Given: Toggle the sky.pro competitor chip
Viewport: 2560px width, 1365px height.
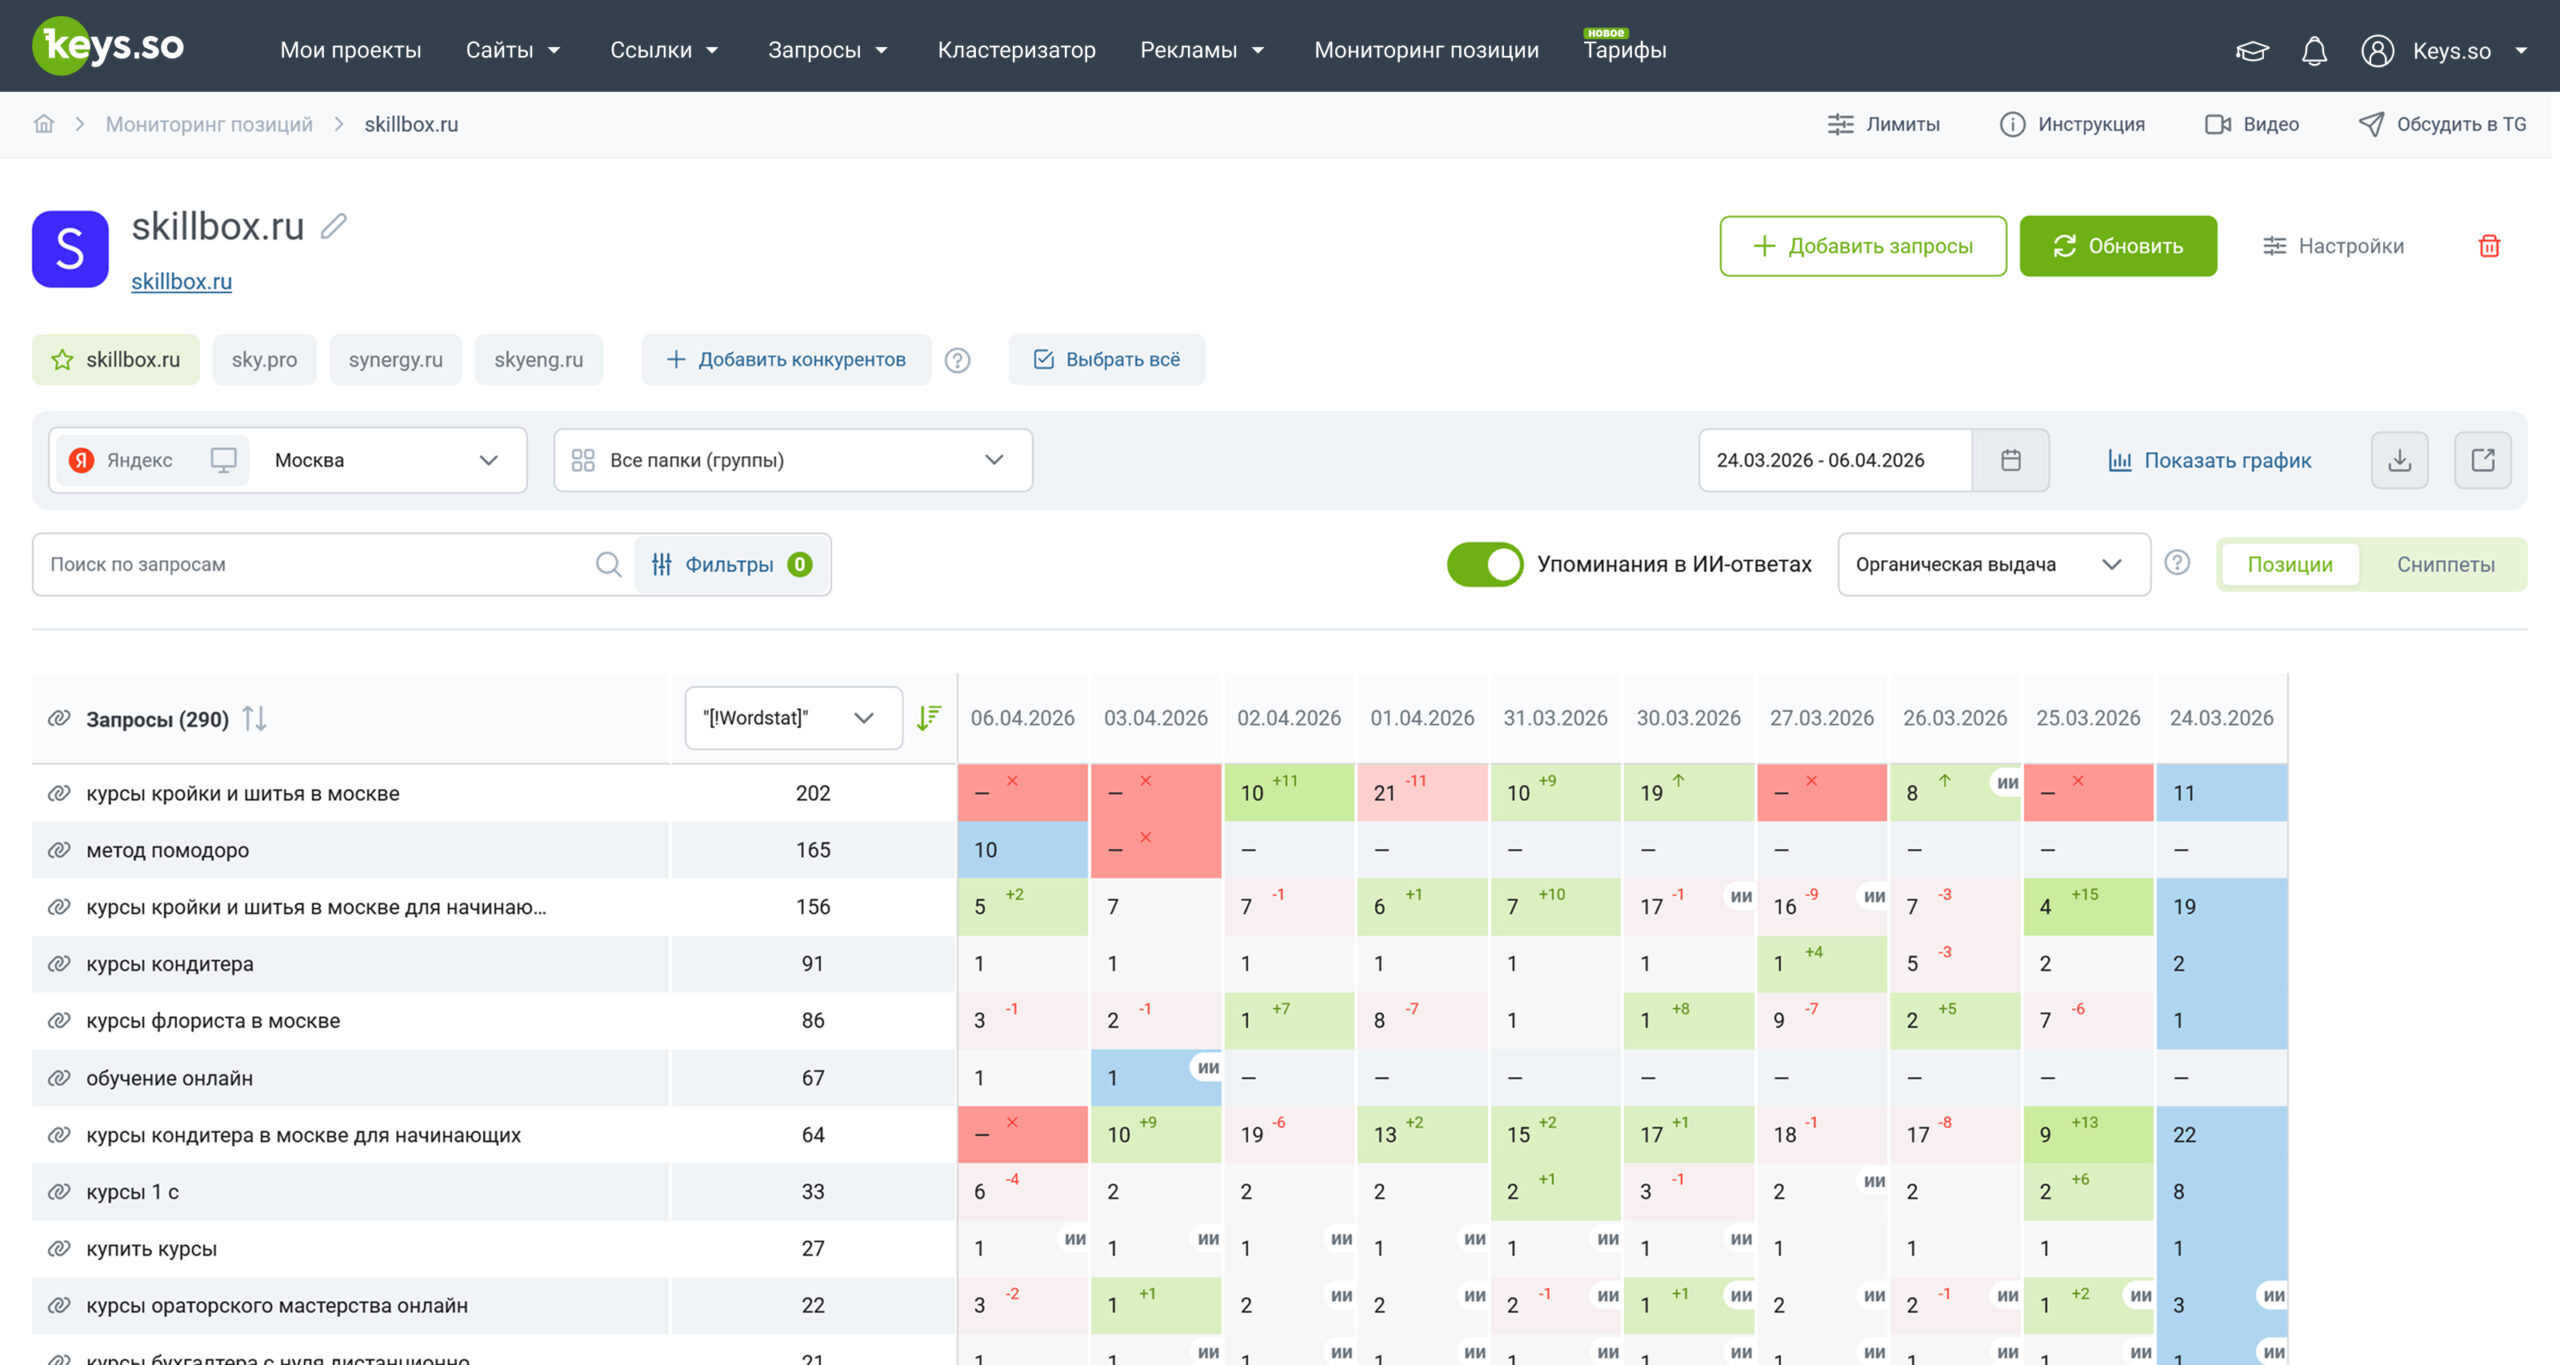Looking at the screenshot, I should tap(264, 359).
